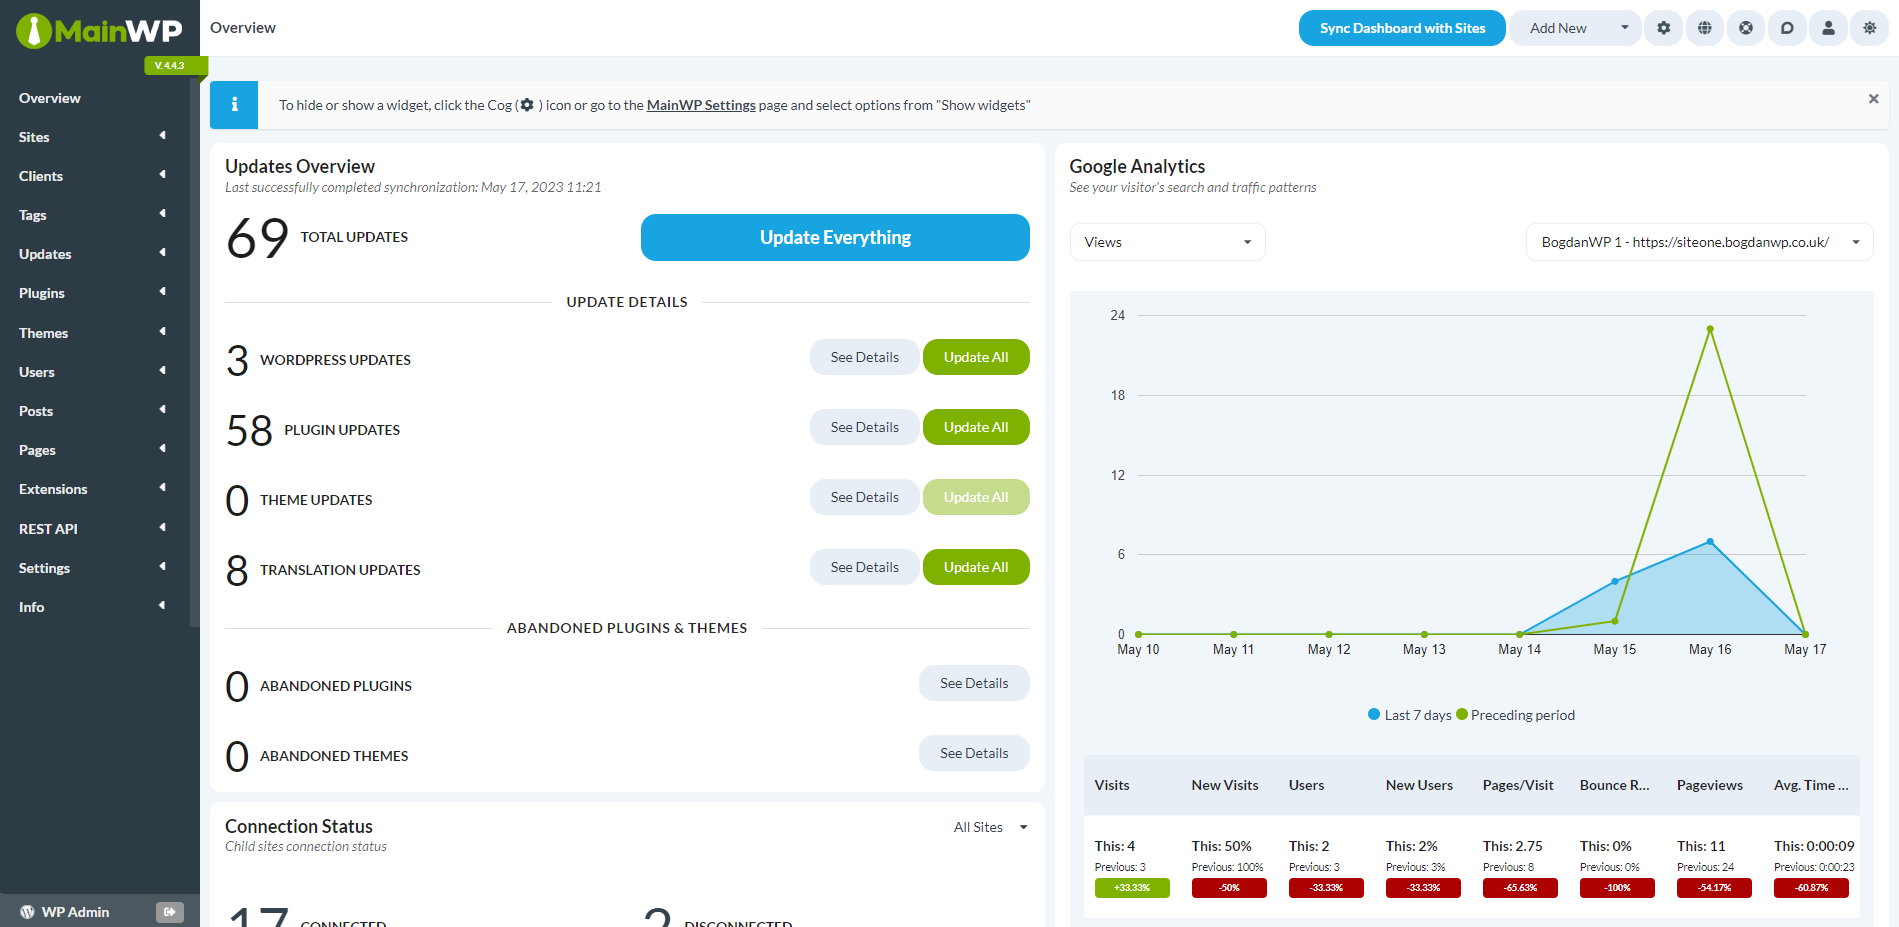
Task: Toggle the Last 7 days legend series
Action: (1410, 715)
